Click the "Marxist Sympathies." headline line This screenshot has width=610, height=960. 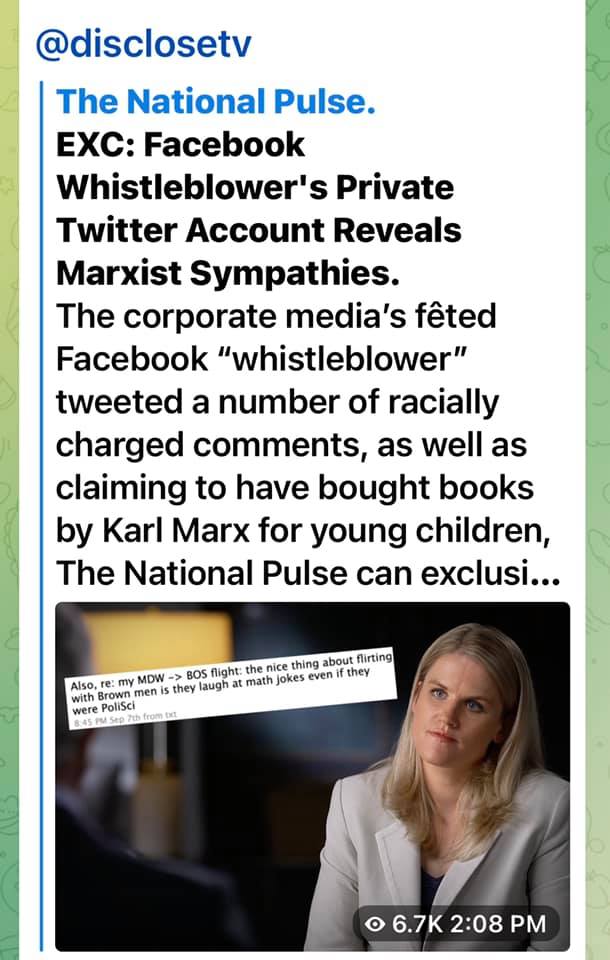point(228,274)
